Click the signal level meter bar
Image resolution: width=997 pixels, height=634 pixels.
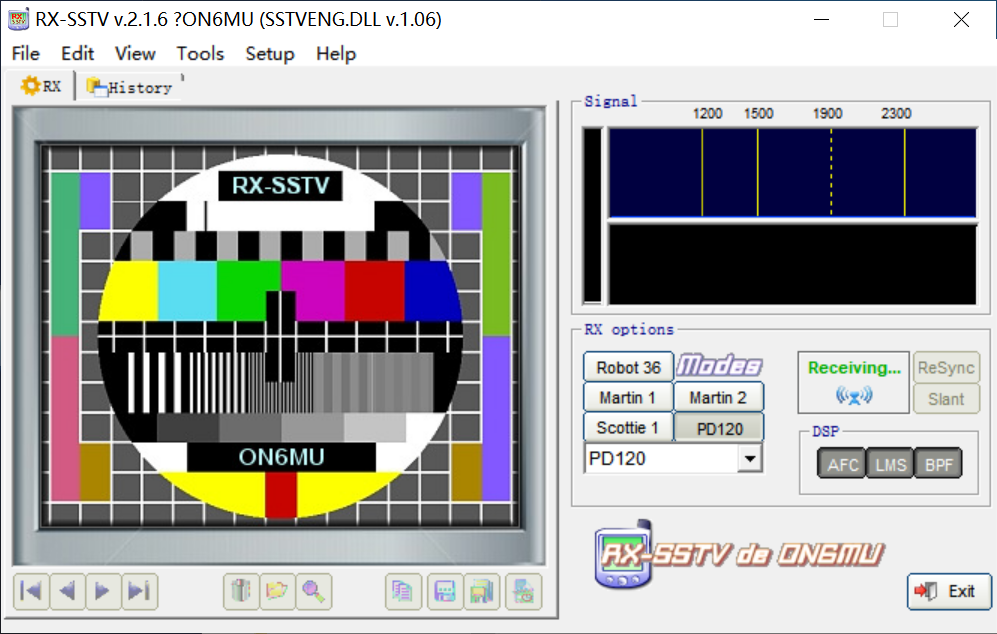point(593,216)
